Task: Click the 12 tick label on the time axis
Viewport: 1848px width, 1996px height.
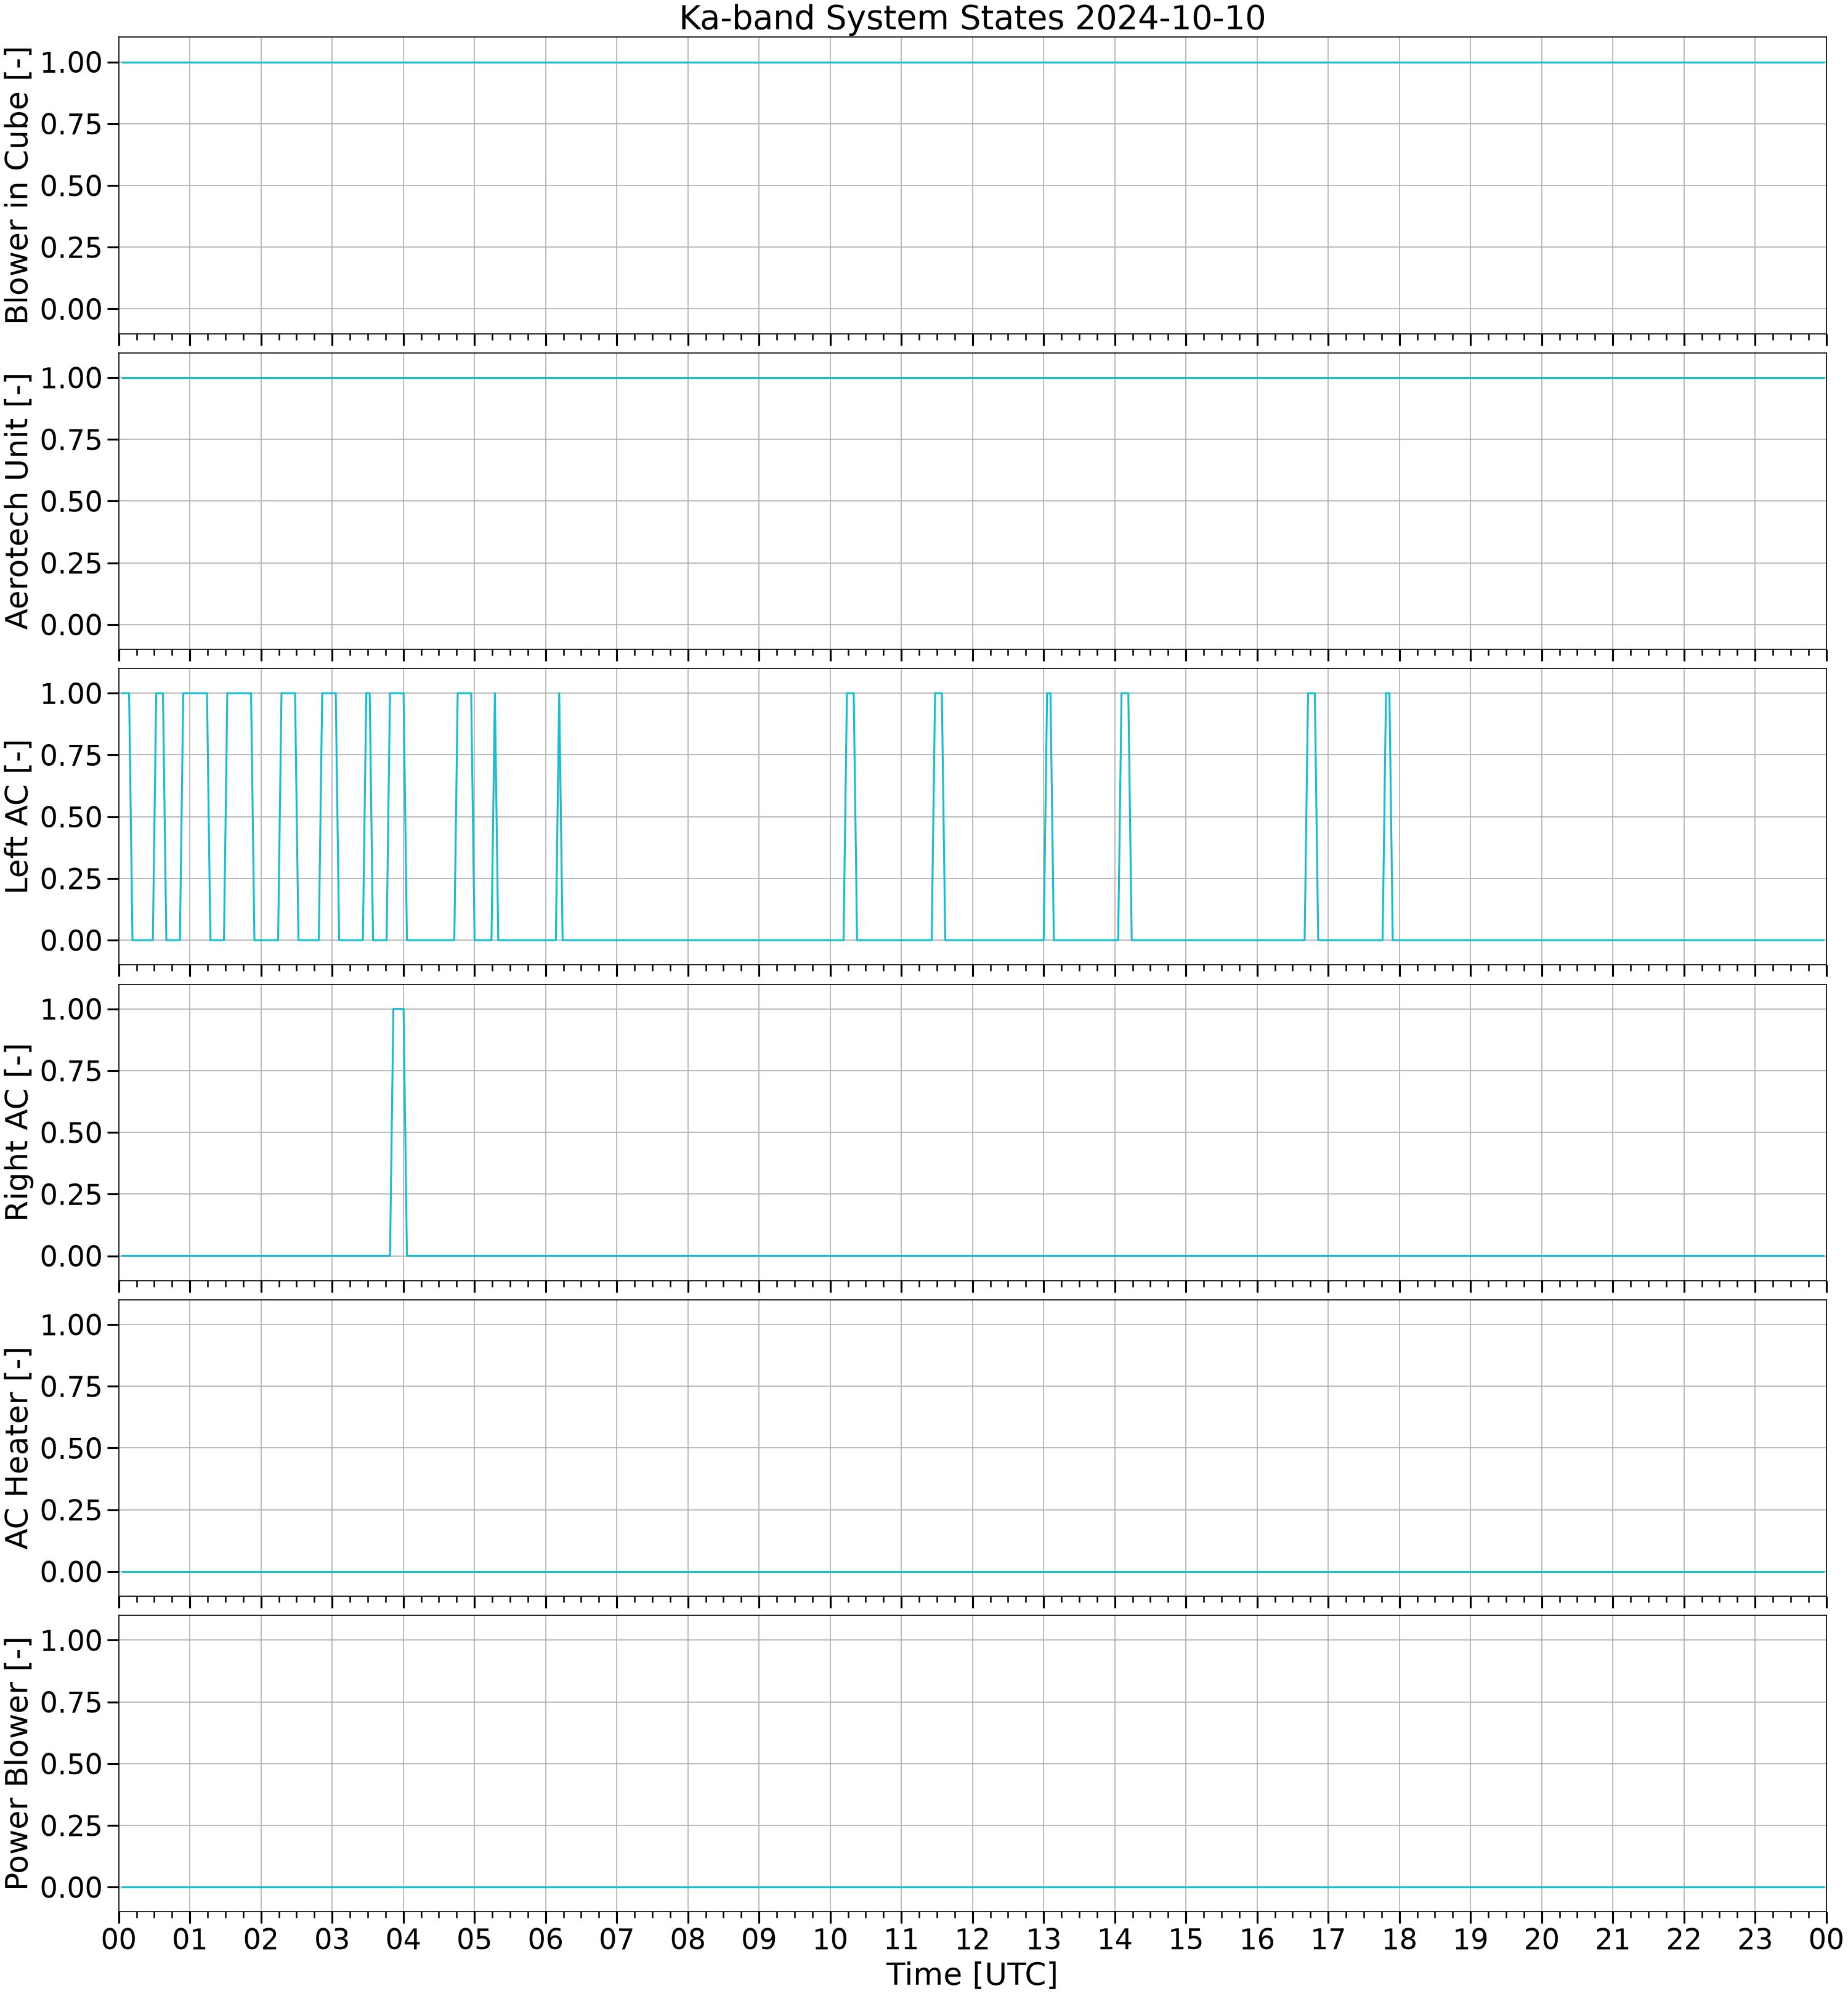Action: (972, 1939)
